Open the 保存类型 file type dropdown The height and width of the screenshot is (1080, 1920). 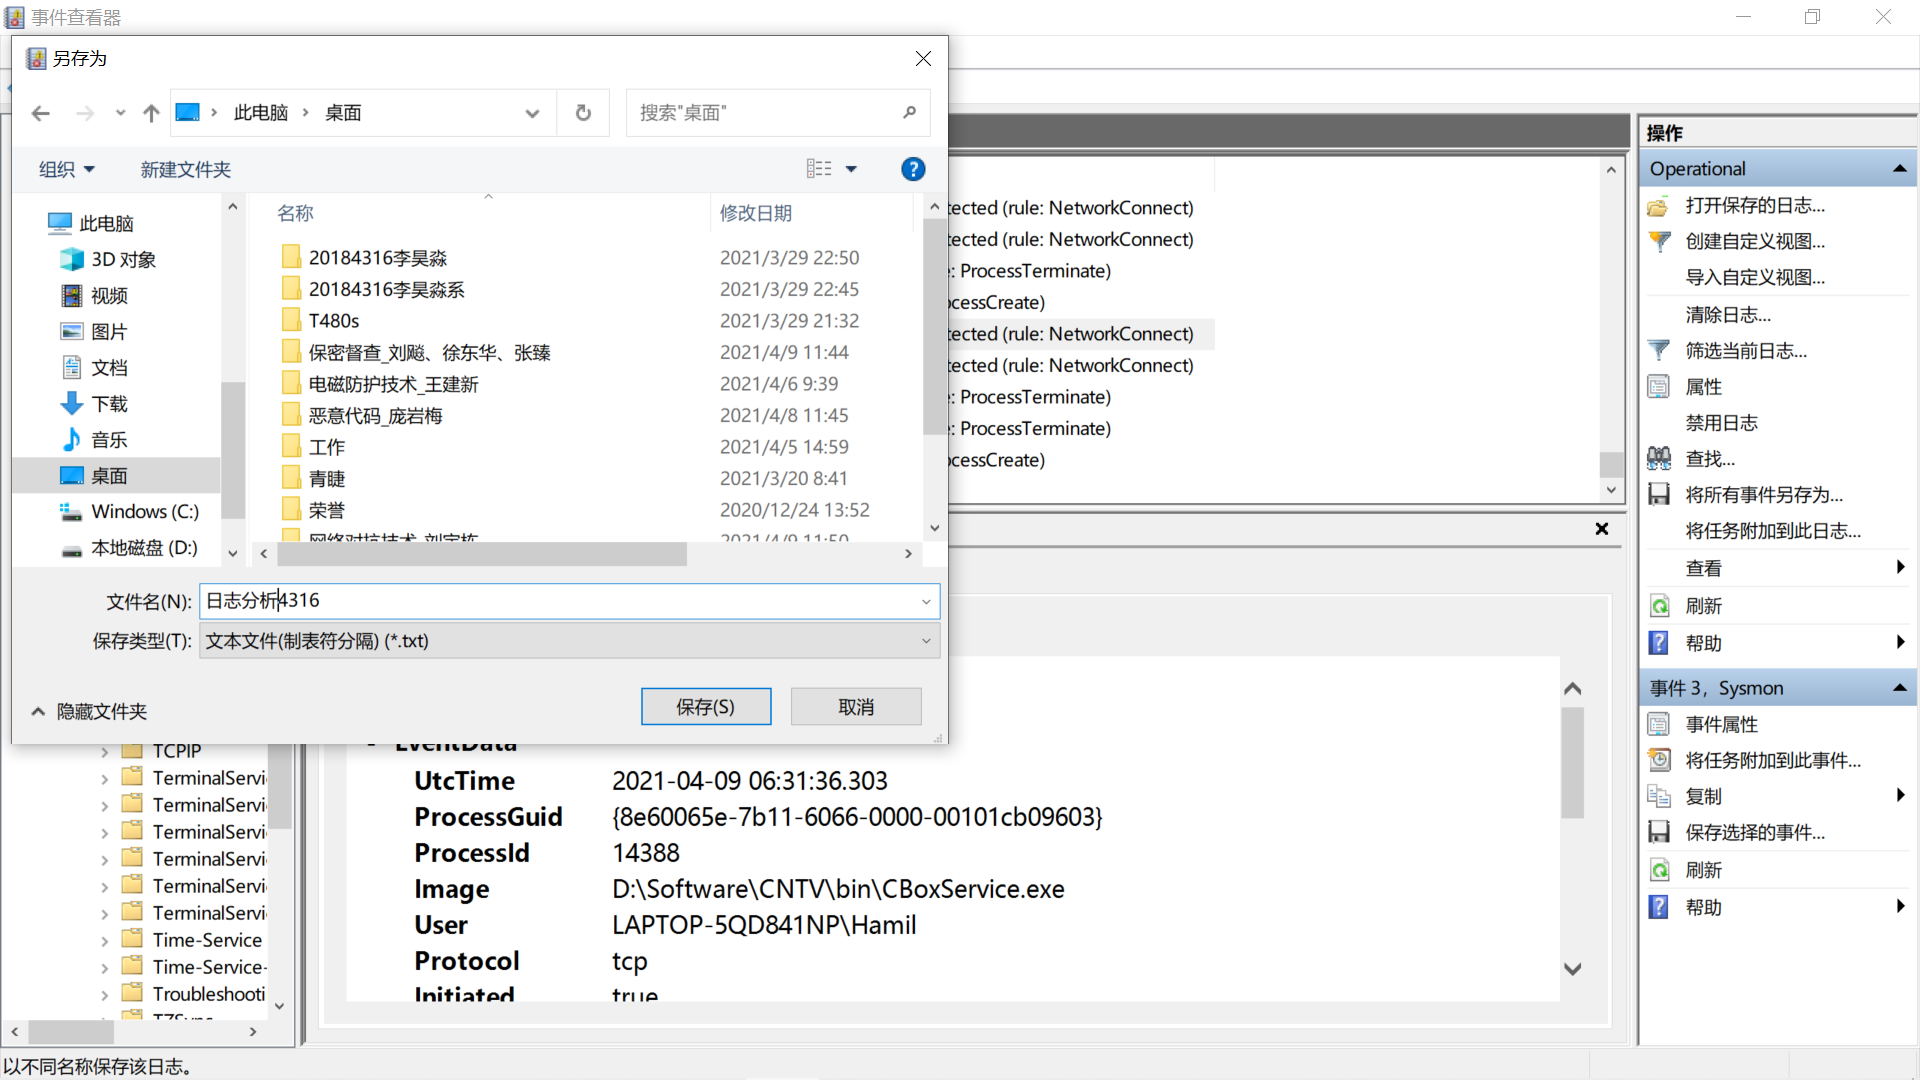569,641
